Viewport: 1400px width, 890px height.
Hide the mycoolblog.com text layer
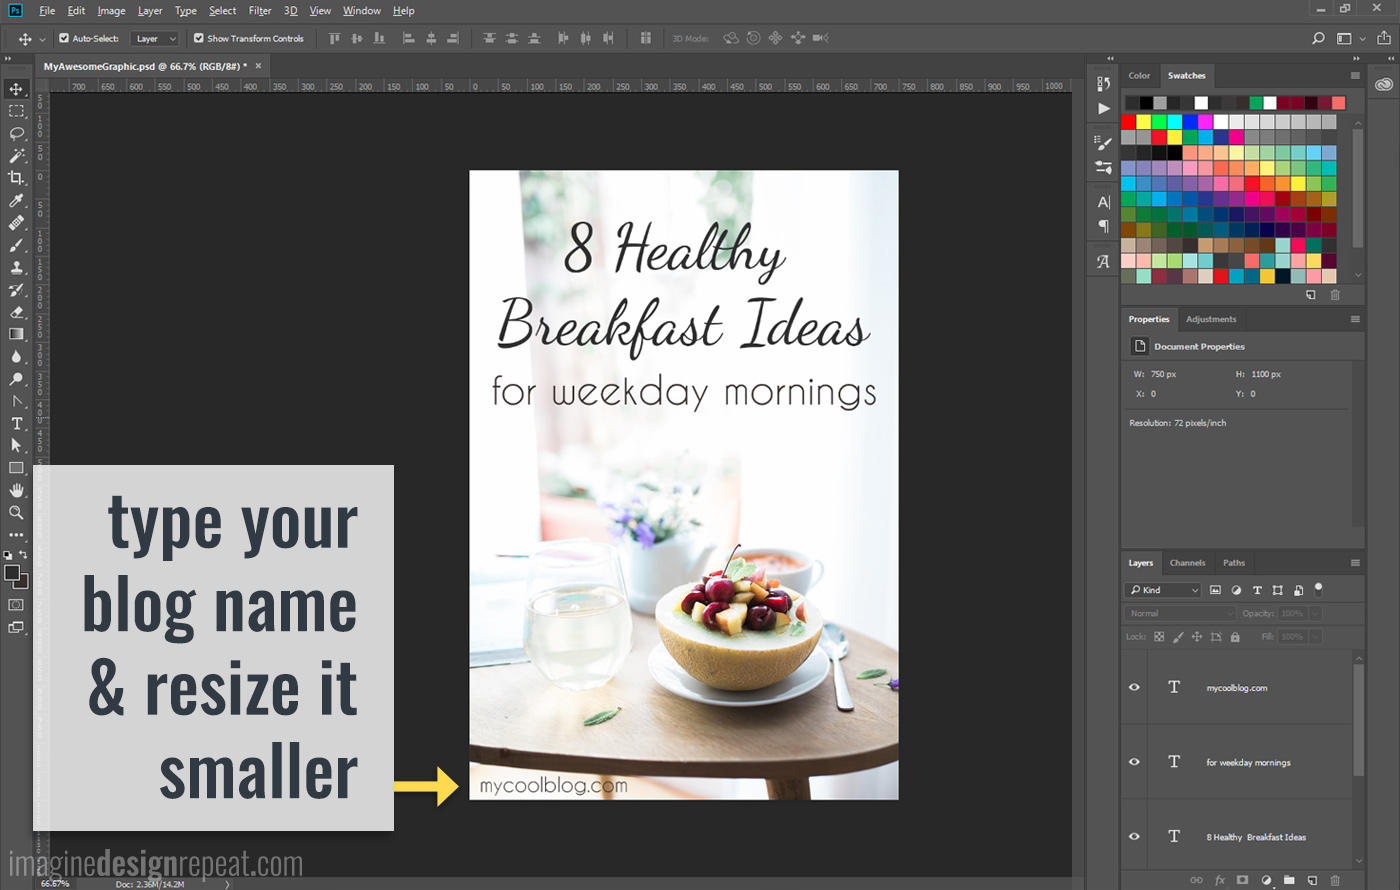pyautogui.click(x=1133, y=687)
